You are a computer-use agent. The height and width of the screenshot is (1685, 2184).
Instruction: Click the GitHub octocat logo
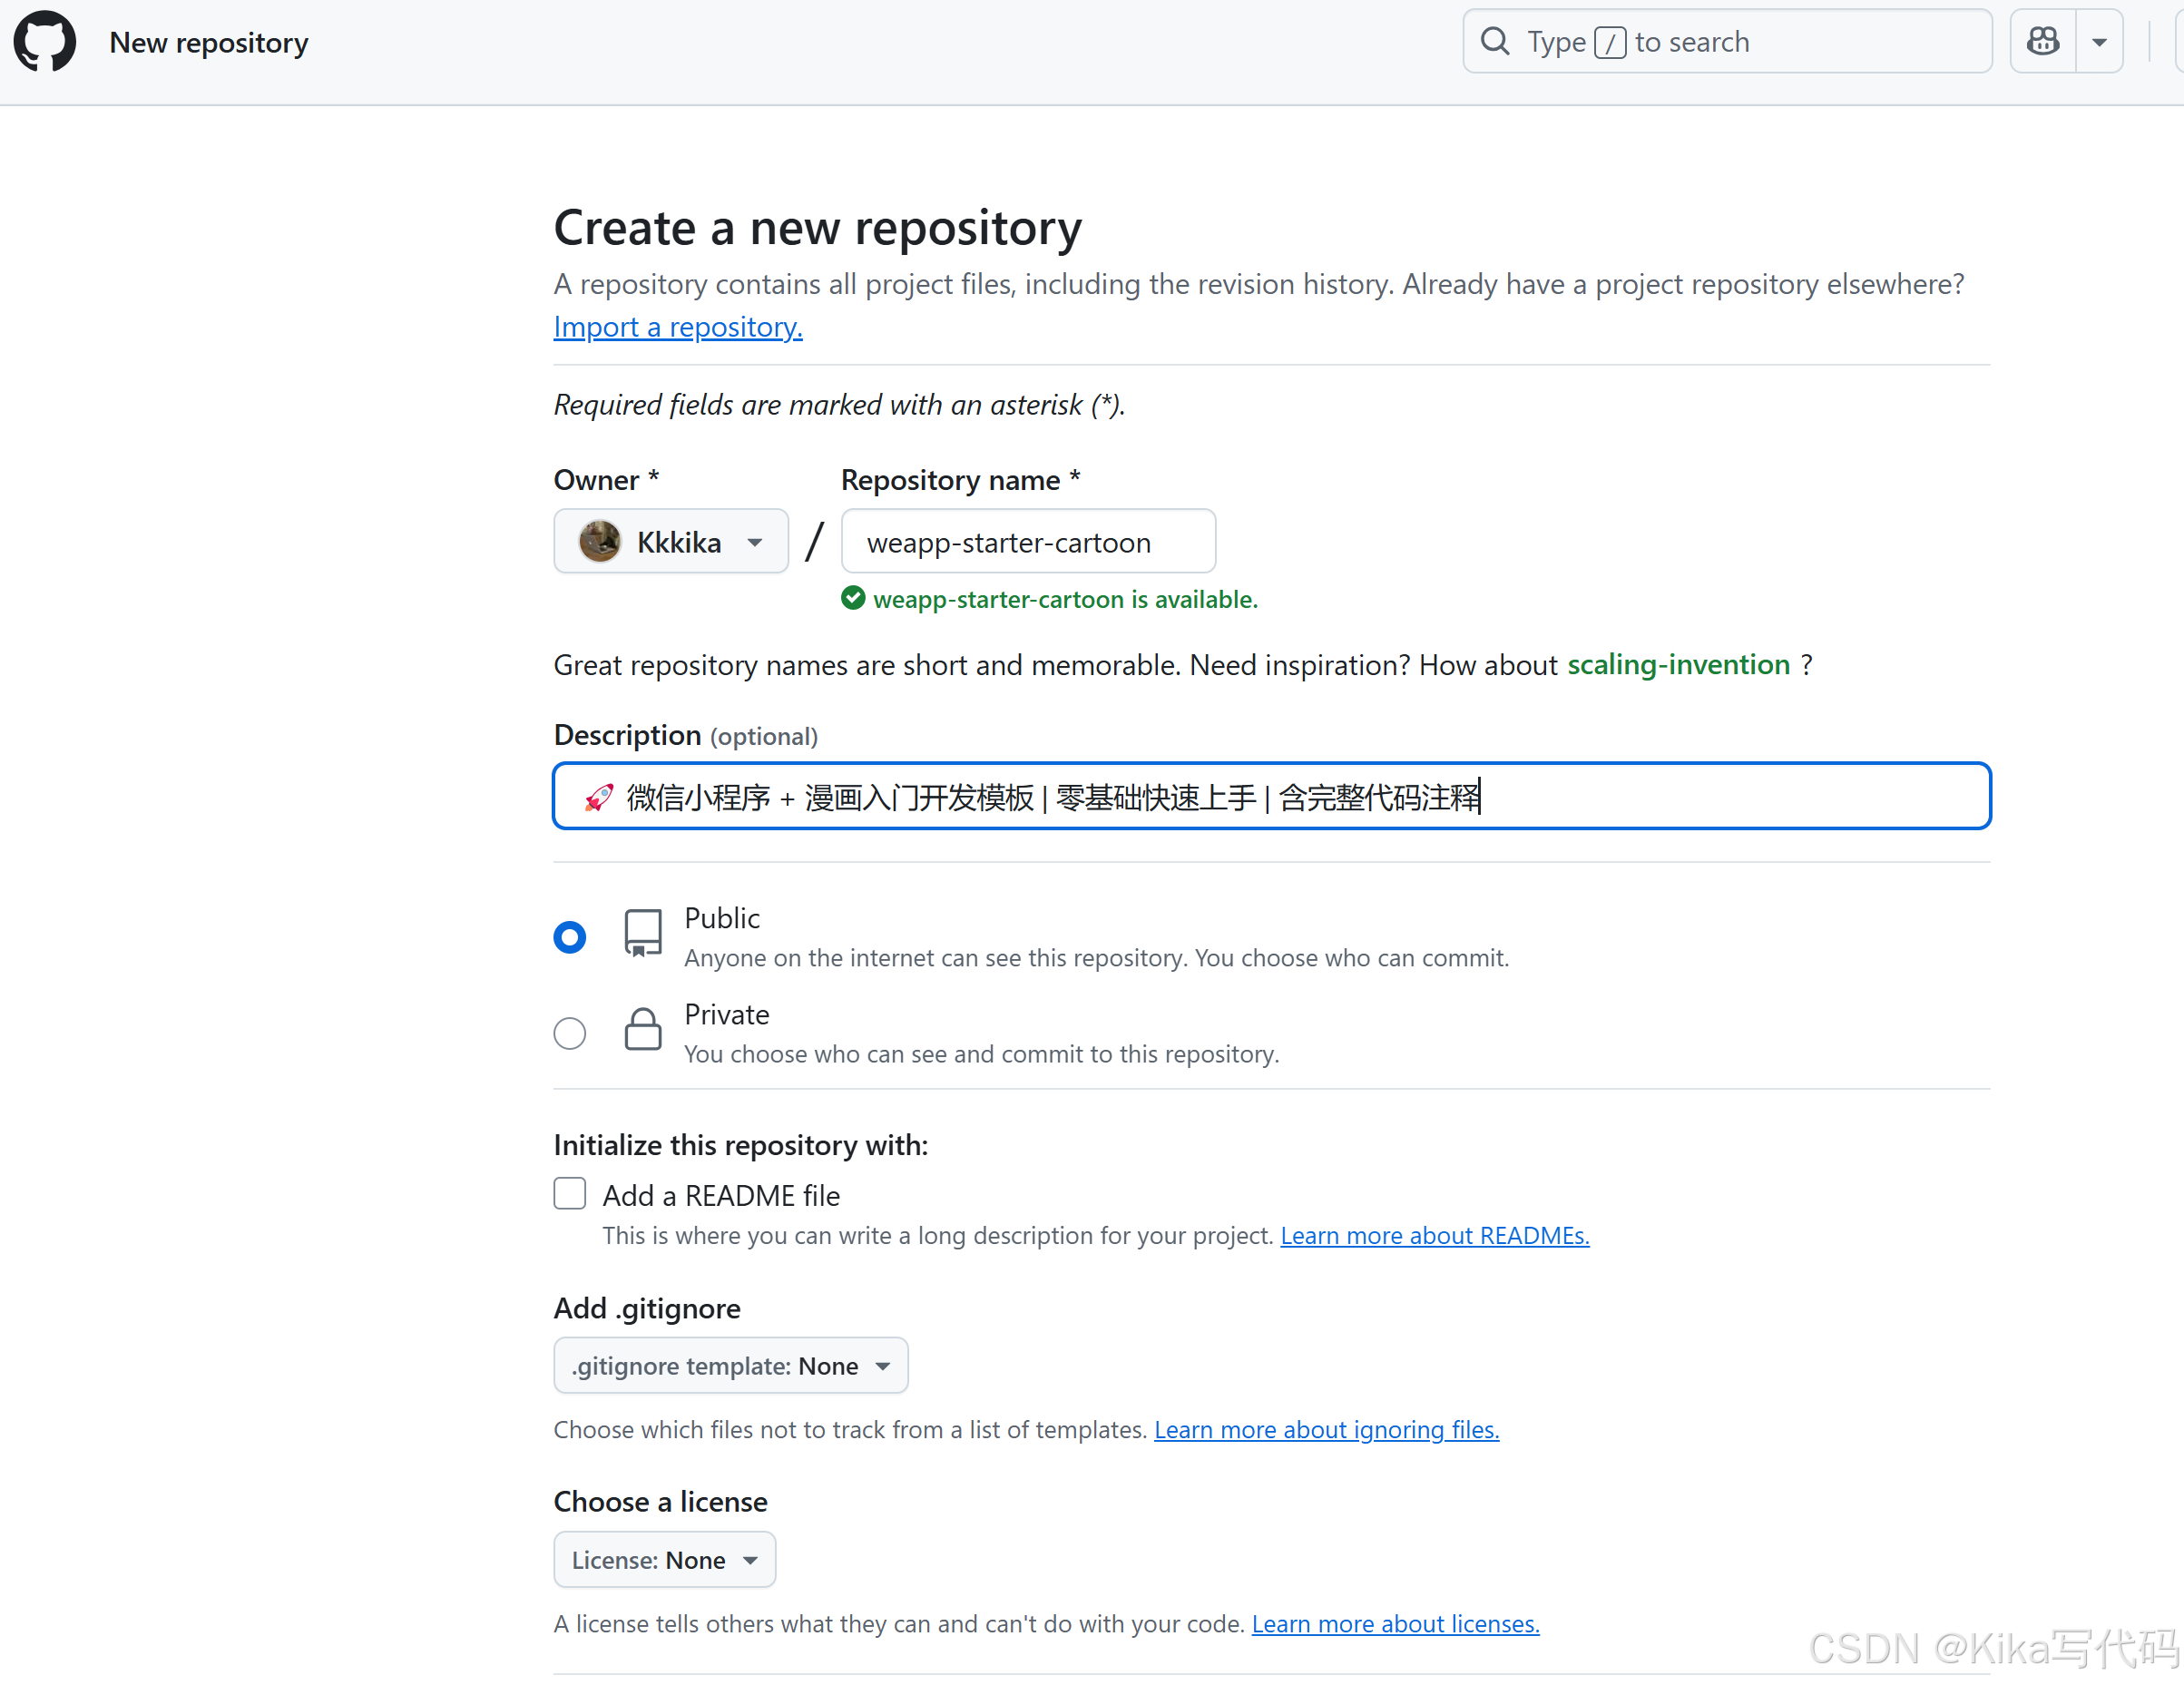click(44, 42)
